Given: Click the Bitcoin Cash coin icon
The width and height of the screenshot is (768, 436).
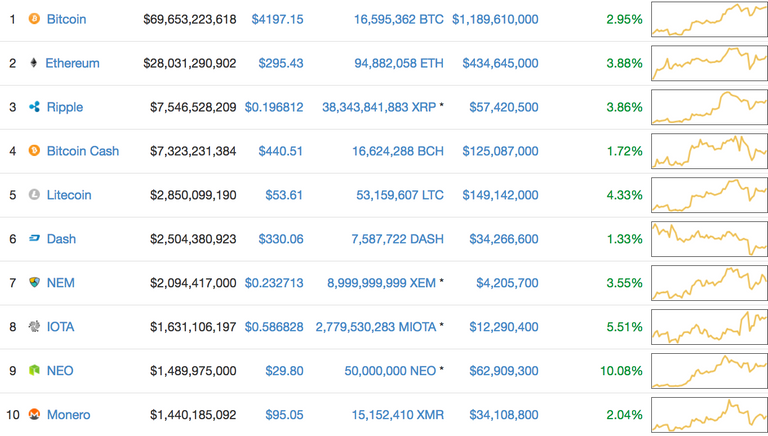Looking at the screenshot, I should coord(34,150).
